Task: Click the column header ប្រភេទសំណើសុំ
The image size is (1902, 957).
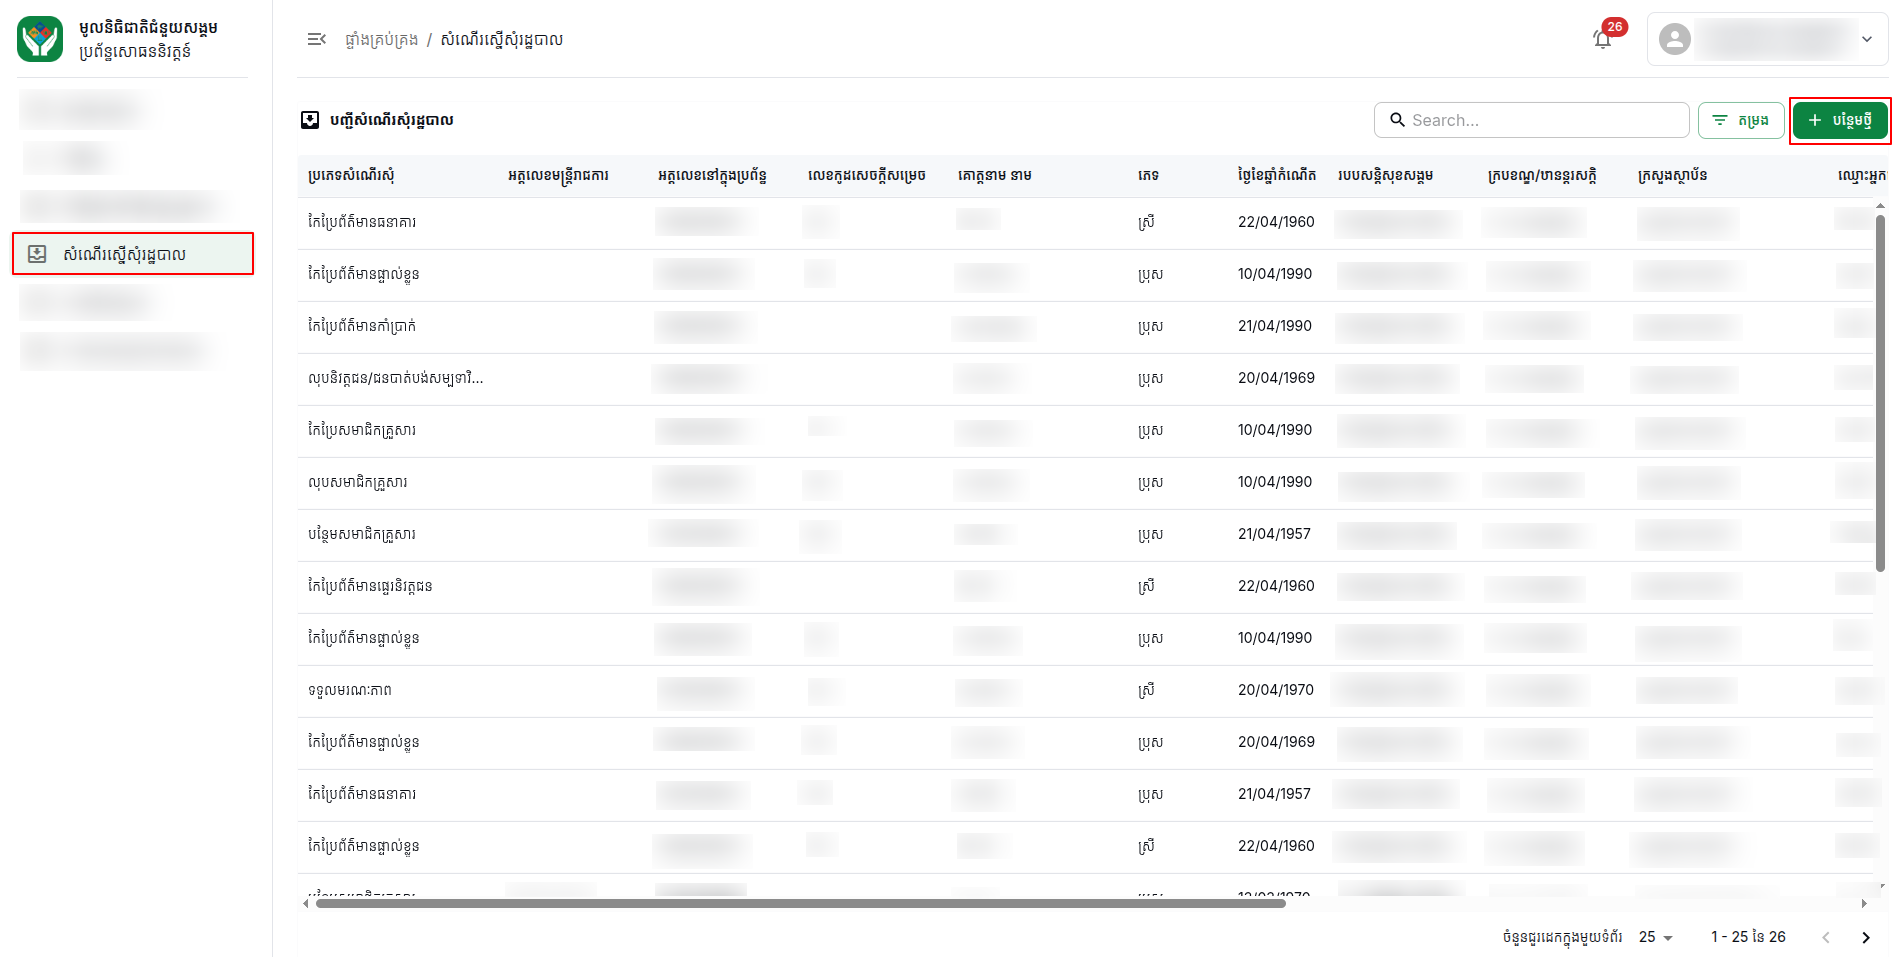Action: pyautogui.click(x=351, y=175)
